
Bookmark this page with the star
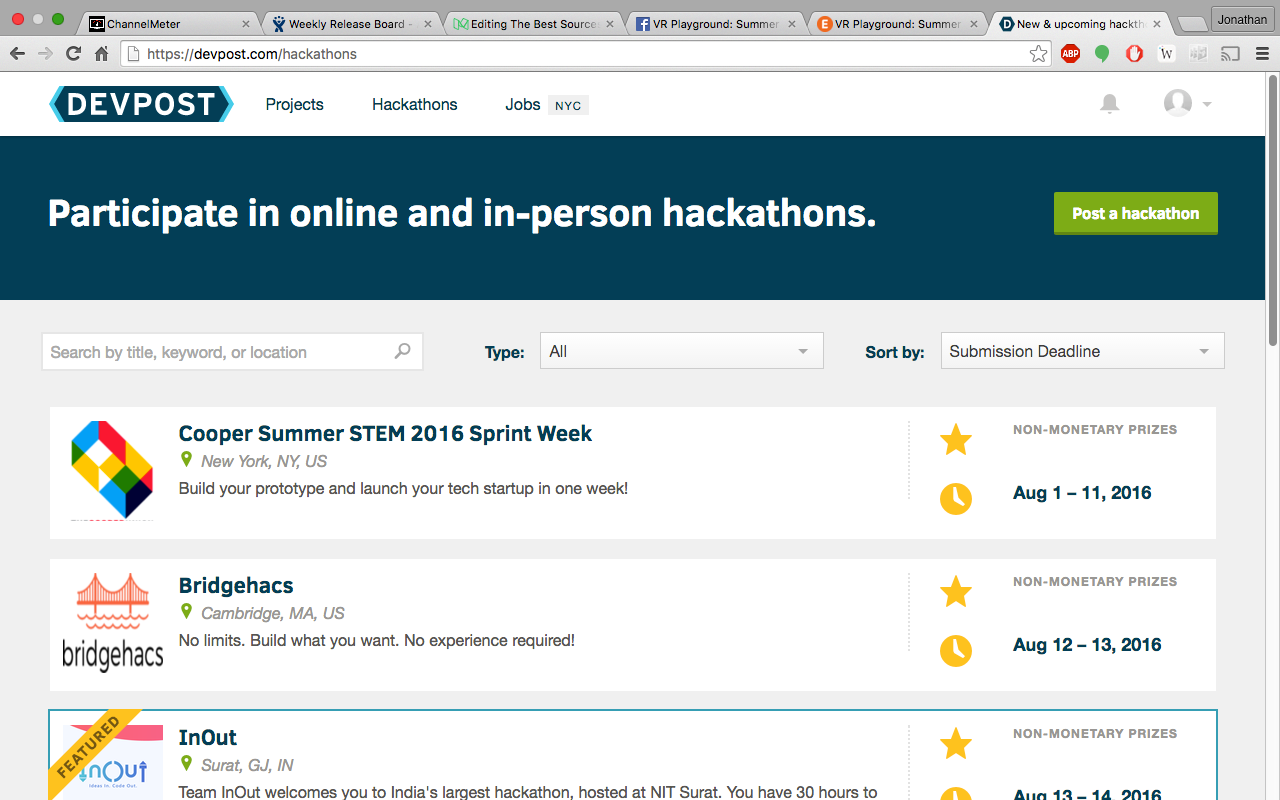[x=1039, y=54]
